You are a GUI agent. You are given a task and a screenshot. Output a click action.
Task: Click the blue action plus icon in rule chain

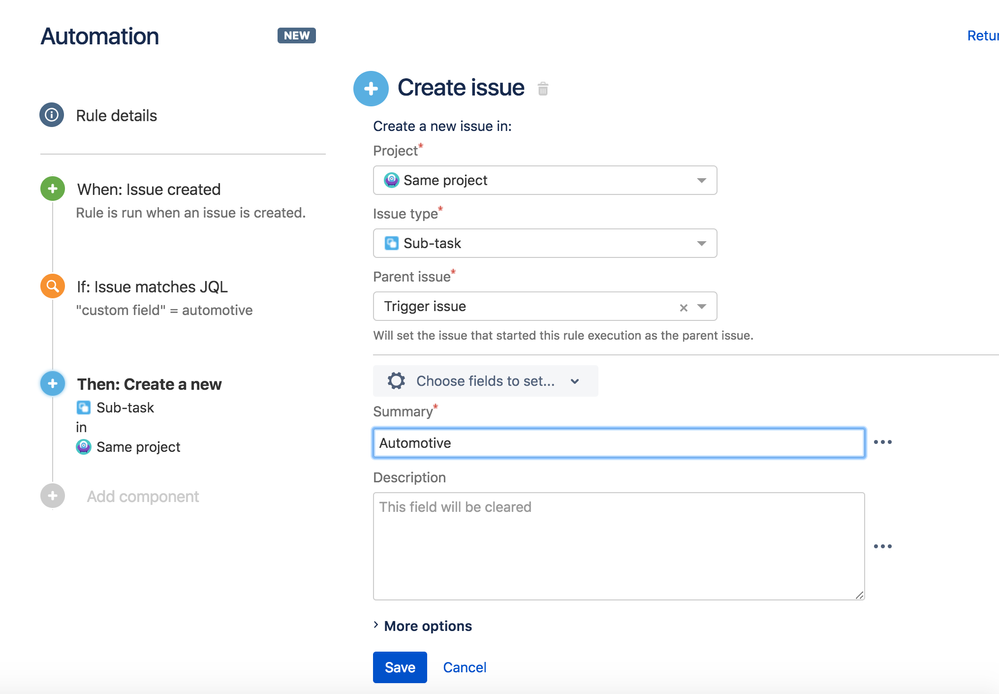52,384
